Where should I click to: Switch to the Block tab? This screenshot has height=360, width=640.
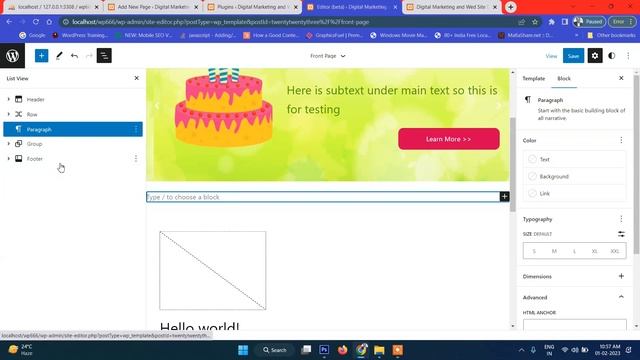coord(564,78)
